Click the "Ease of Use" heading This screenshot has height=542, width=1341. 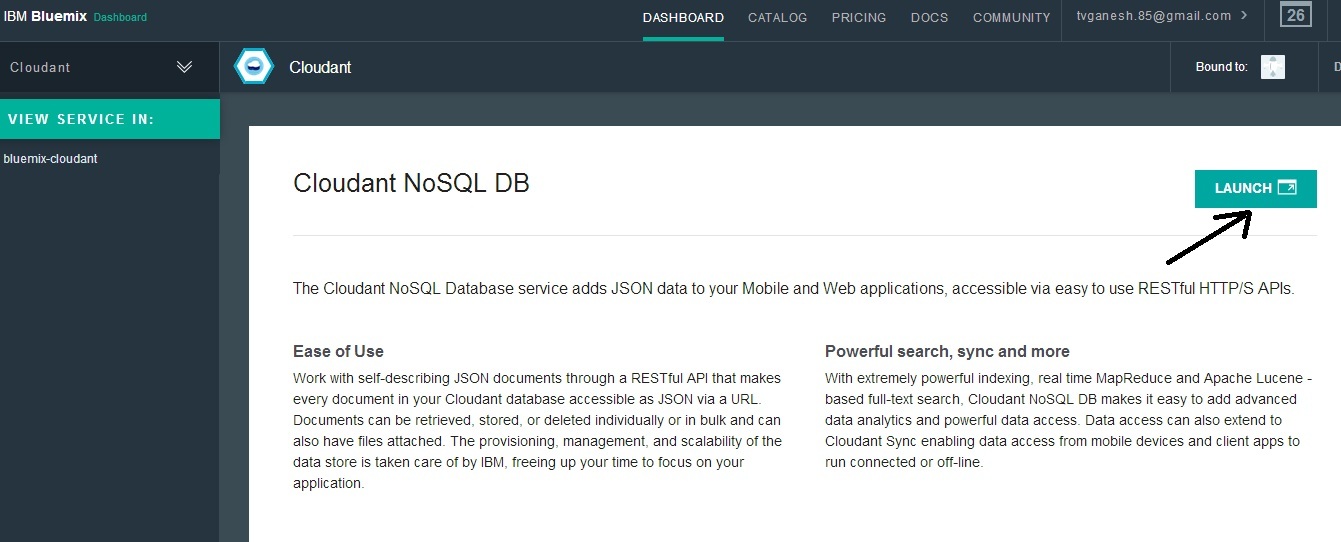pyautogui.click(x=338, y=352)
